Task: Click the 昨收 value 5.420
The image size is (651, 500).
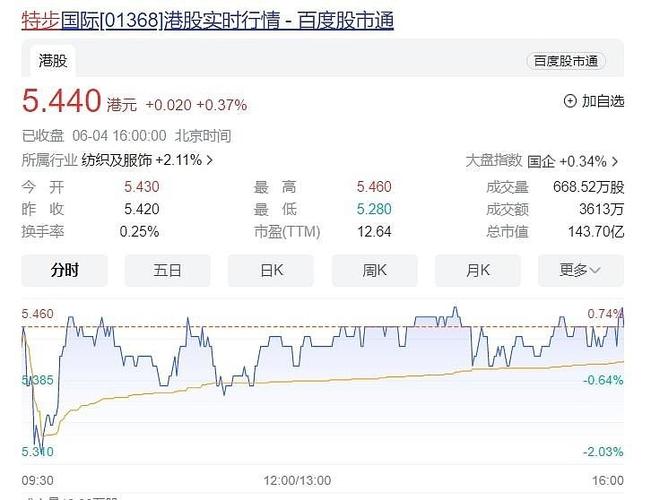Action: click(x=142, y=209)
